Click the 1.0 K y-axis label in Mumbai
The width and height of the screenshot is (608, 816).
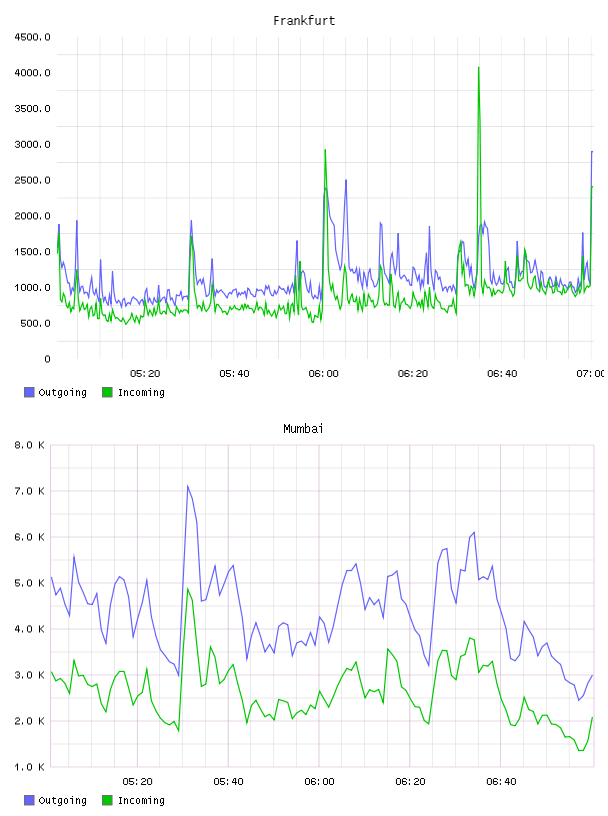pos(30,767)
